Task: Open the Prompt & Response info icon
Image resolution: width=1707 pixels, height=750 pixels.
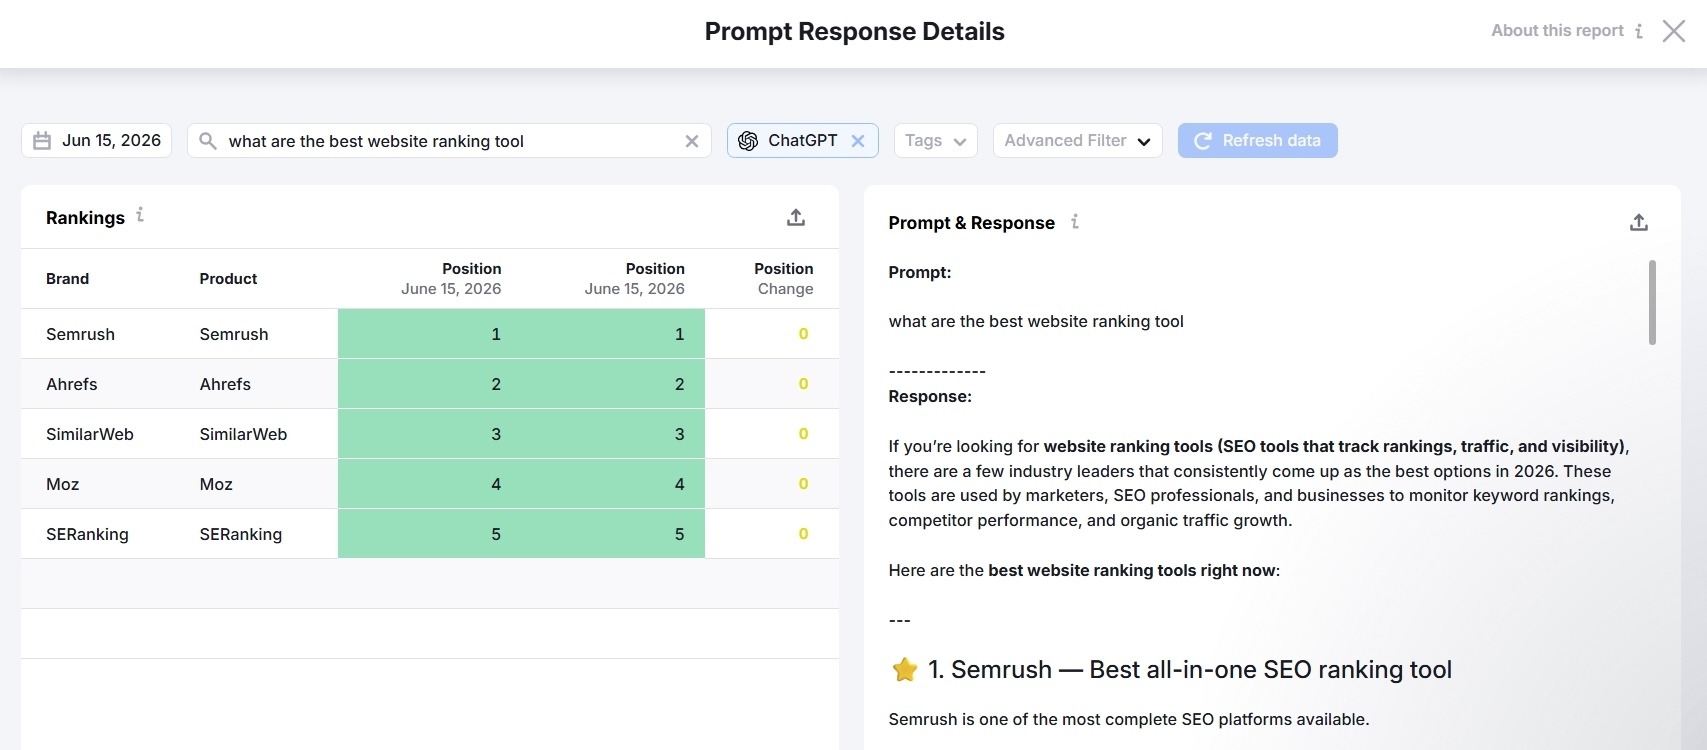Action: pyautogui.click(x=1075, y=221)
